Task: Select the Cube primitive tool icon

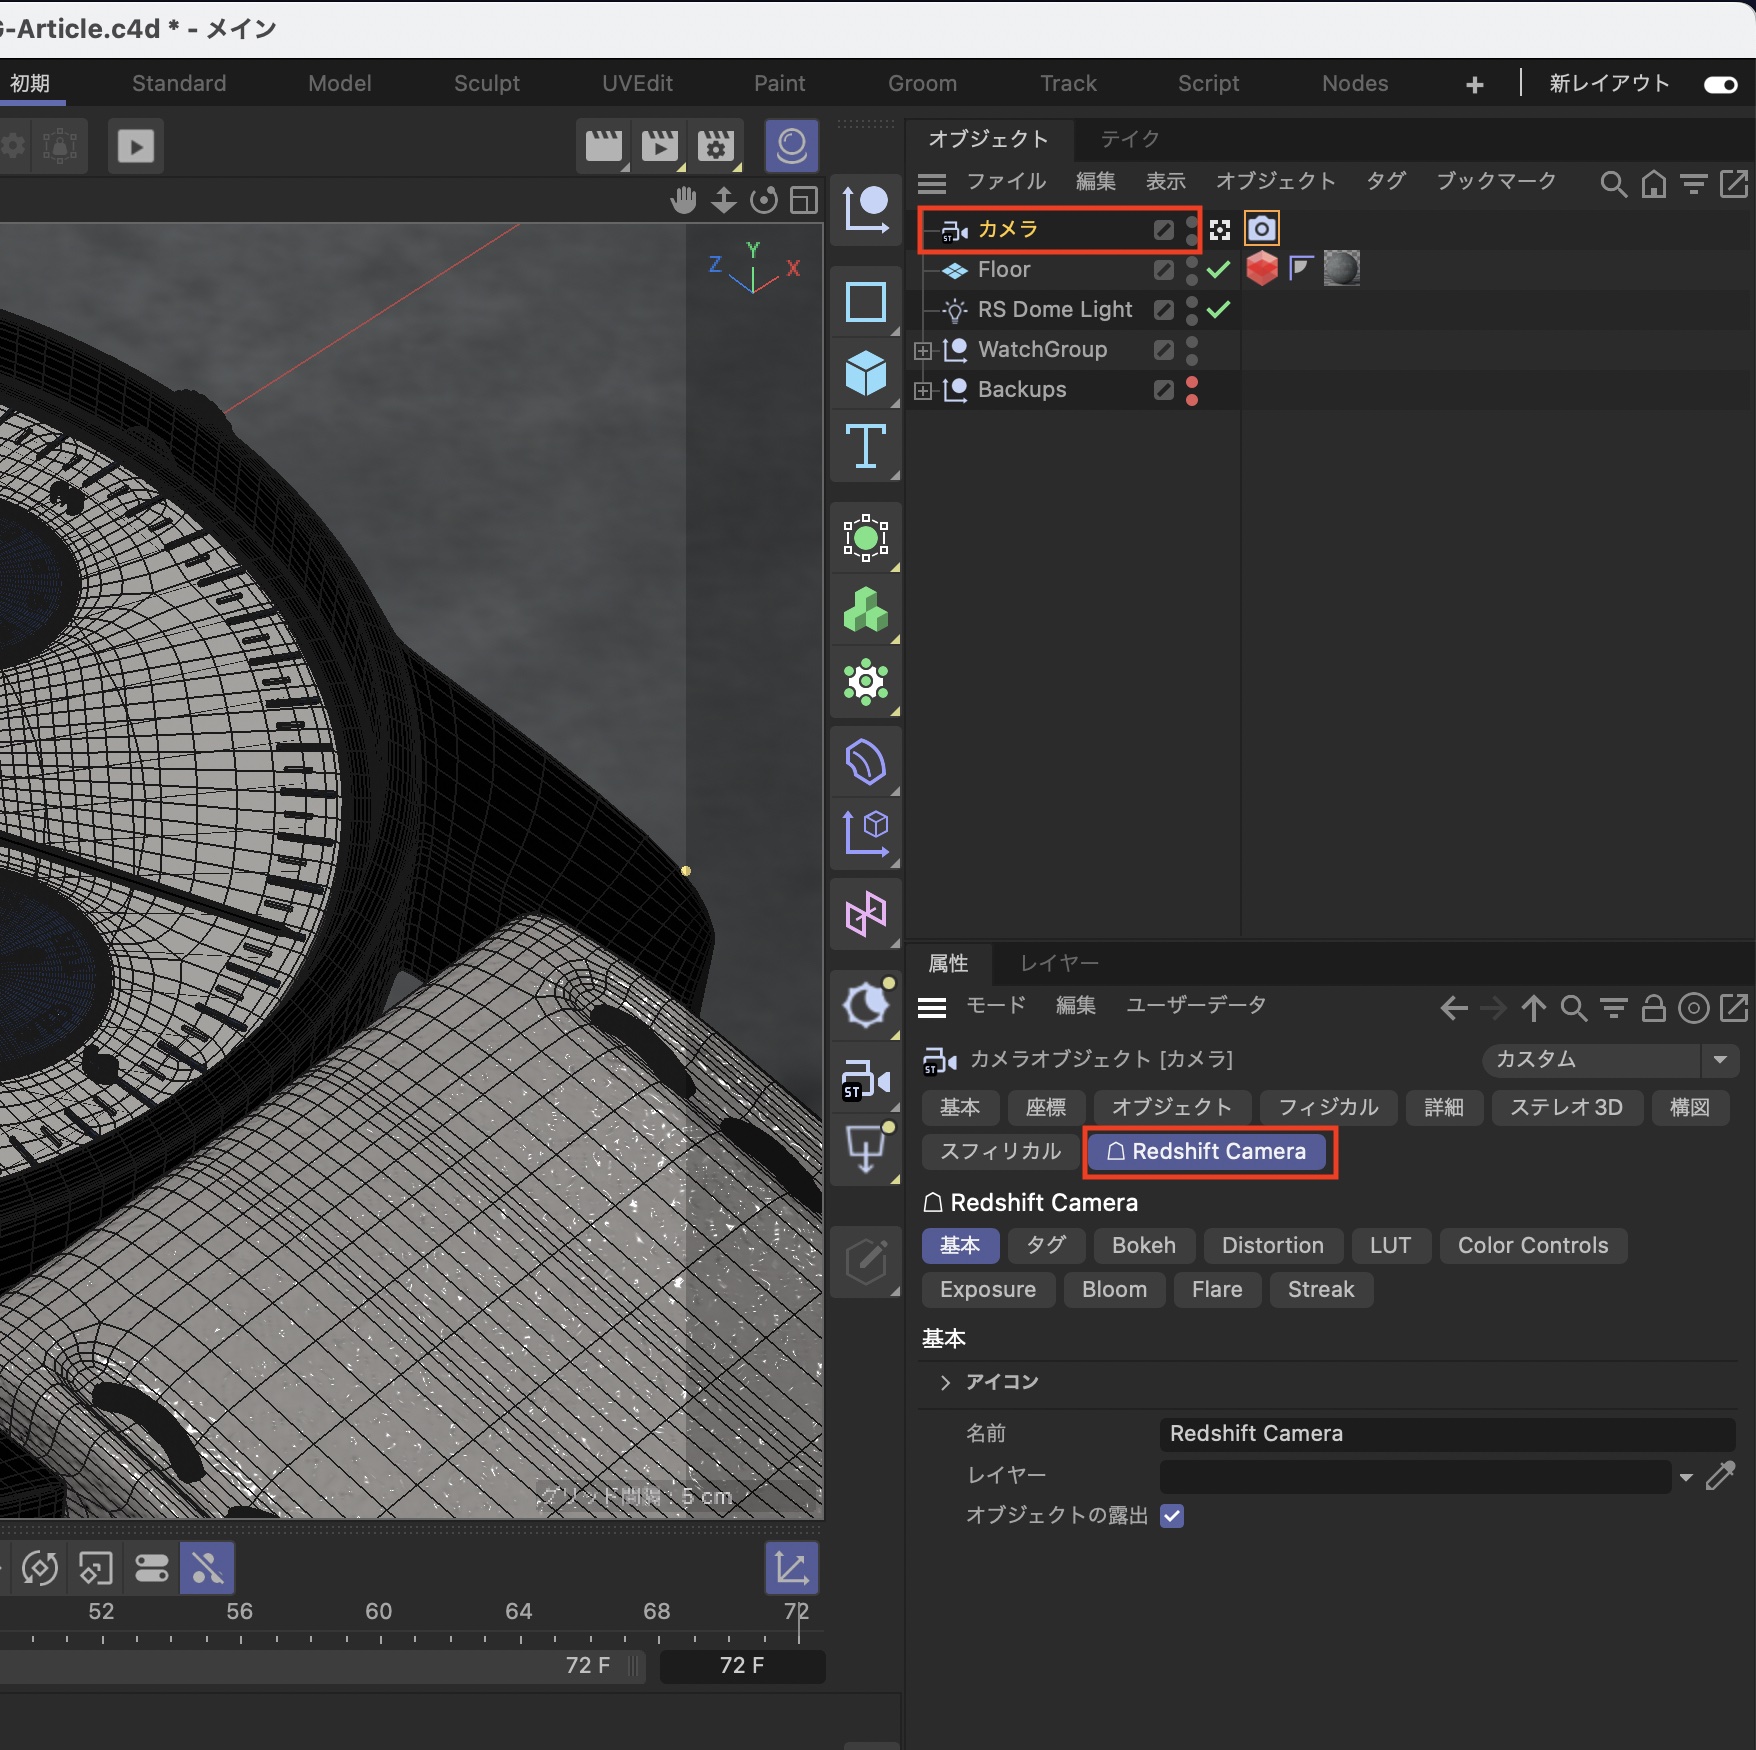Action: [x=865, y=374]
